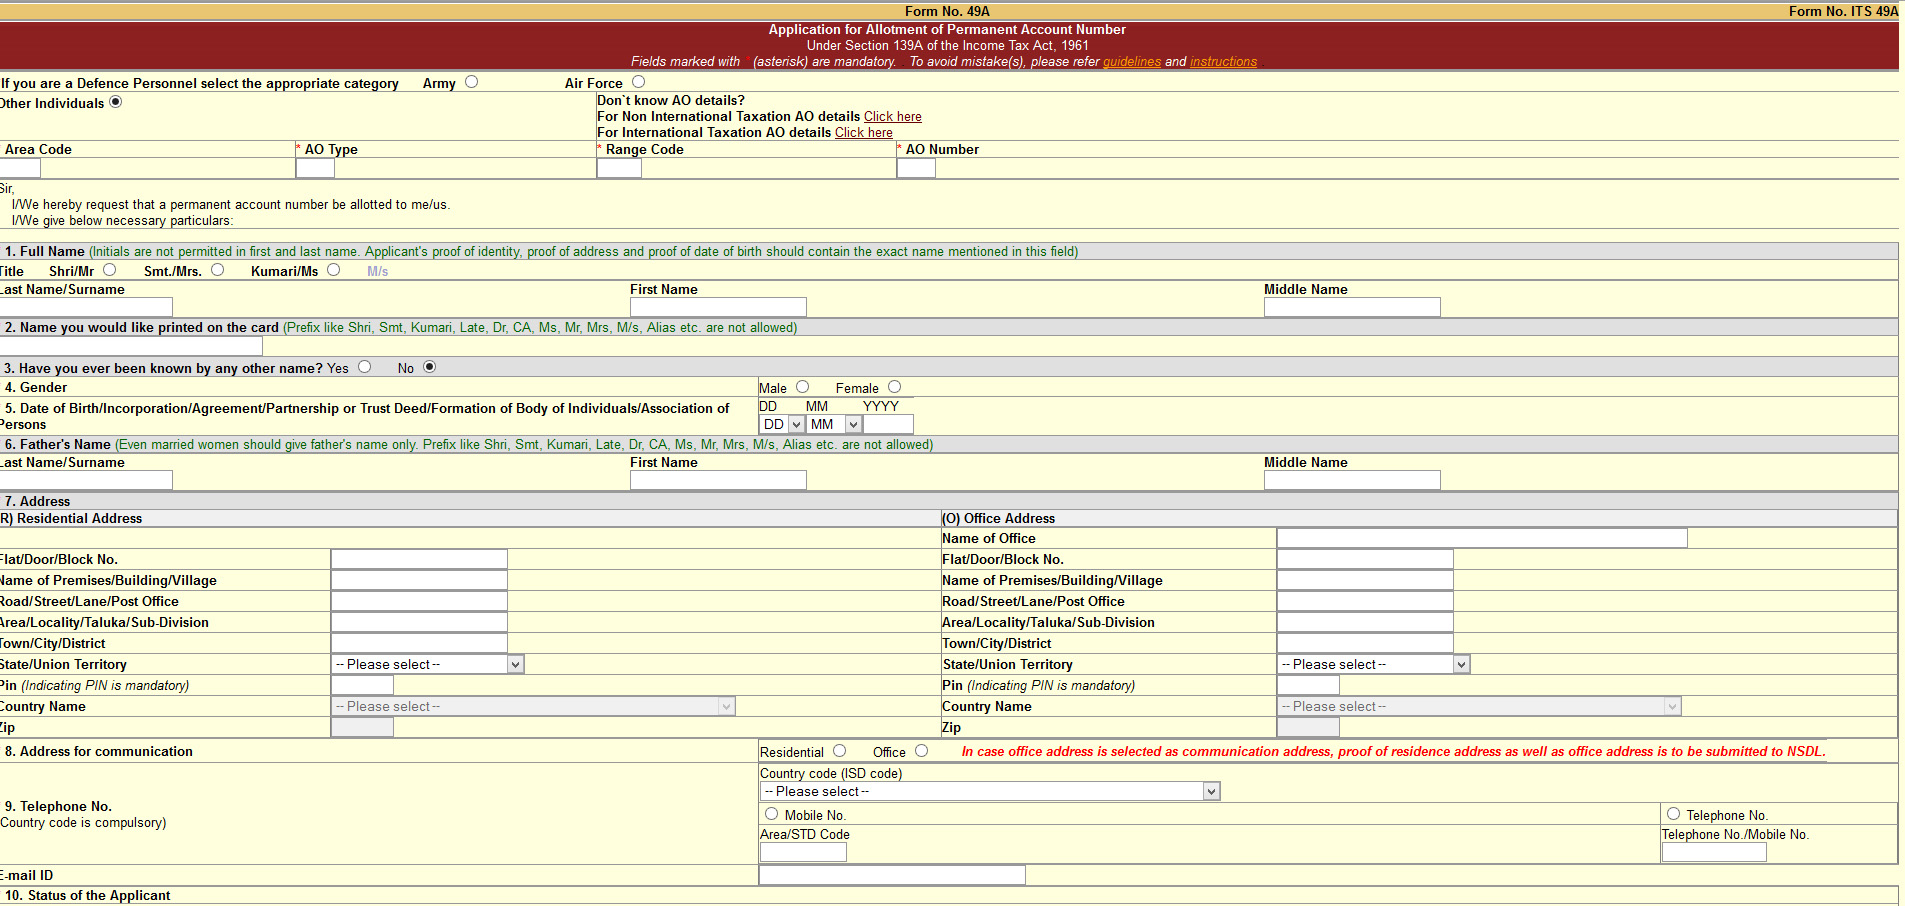The width and height of the screenshot is (1905, 906).
Task: Click '10. Status of the Applicant' heading
Action: 88,895
